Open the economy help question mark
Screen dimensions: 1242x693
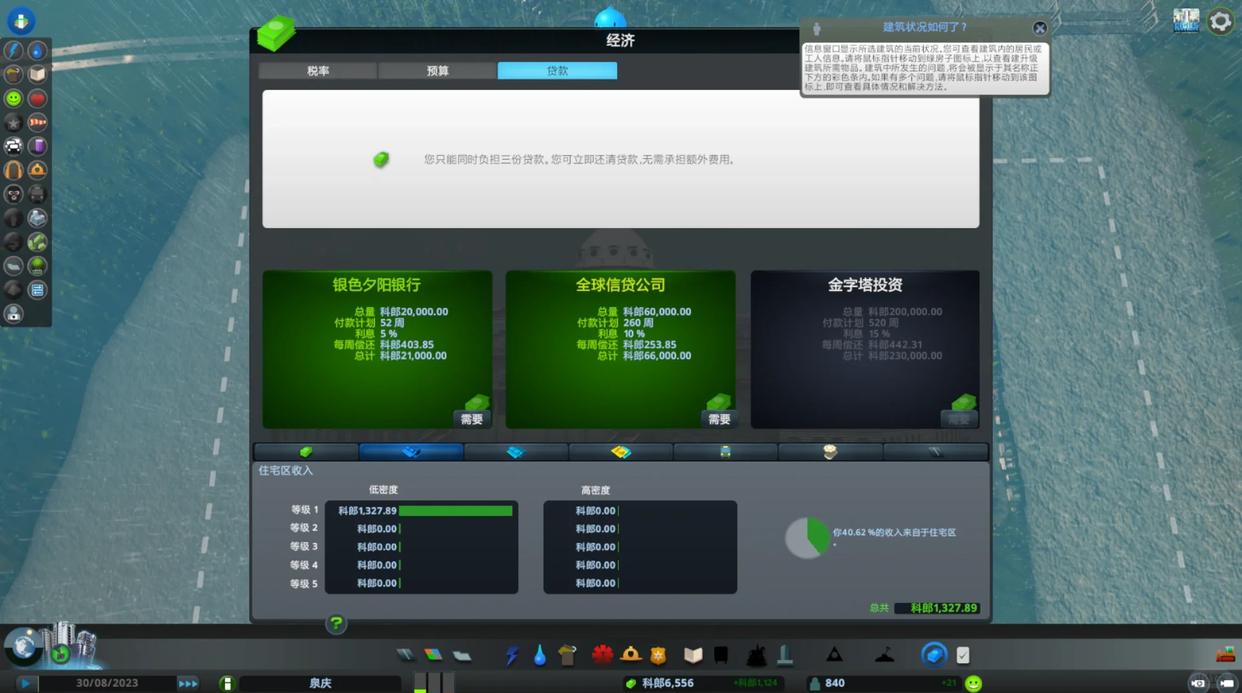click(x=336, y=624)
